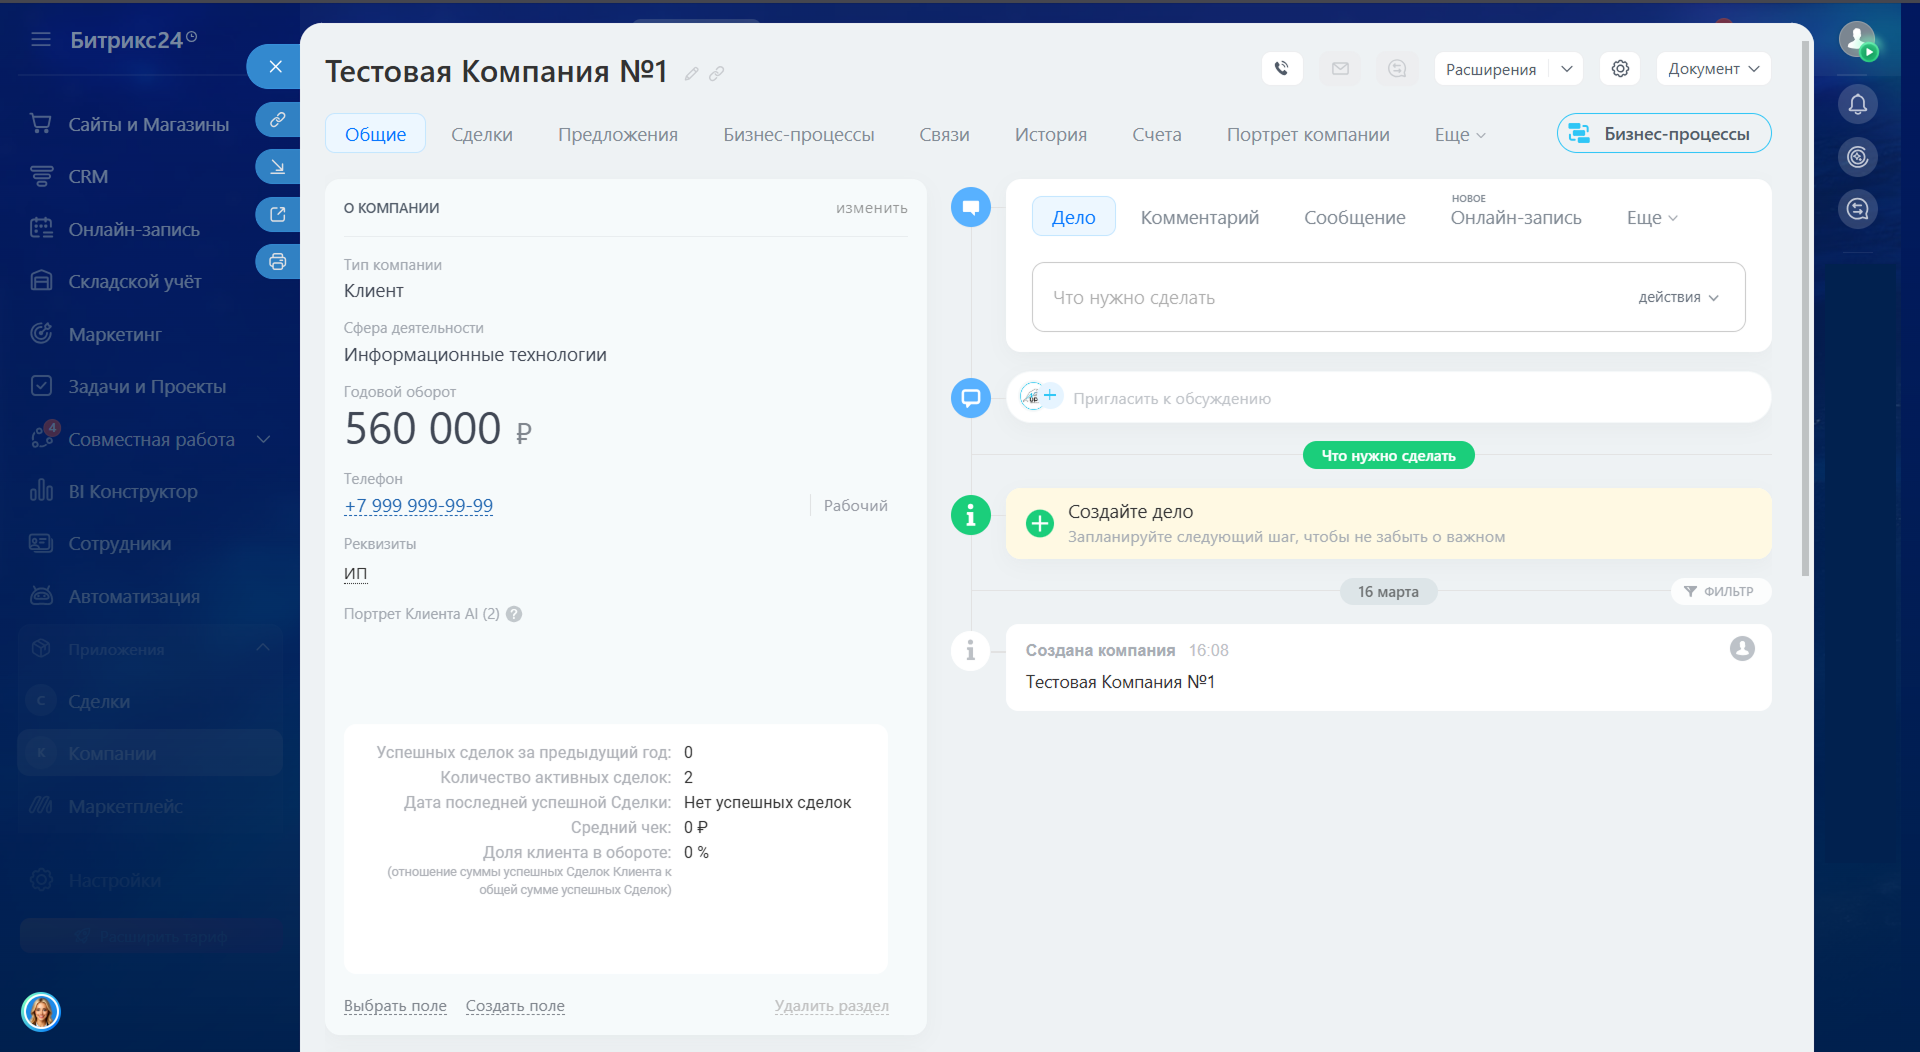The width and height of the screenshot is (1920, 1052).
Task: Click the phone call icon in header
Action: click(1281, 69)
